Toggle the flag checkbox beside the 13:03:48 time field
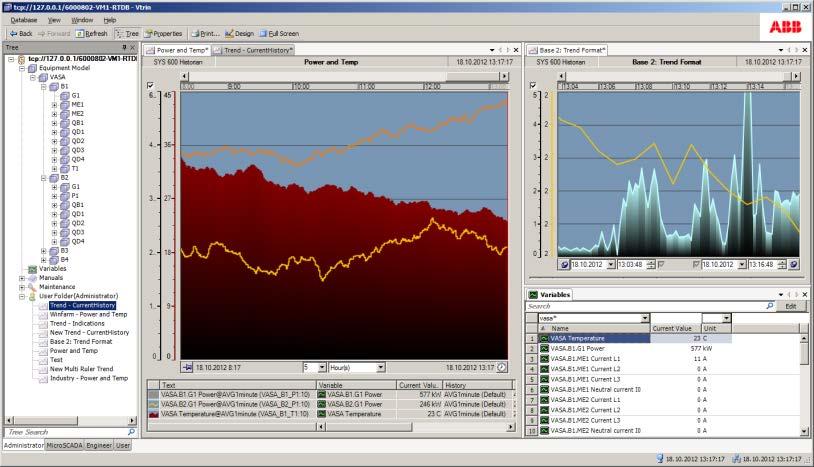Image resolution: width=814 pixels, height=467 pixels. 661,265
